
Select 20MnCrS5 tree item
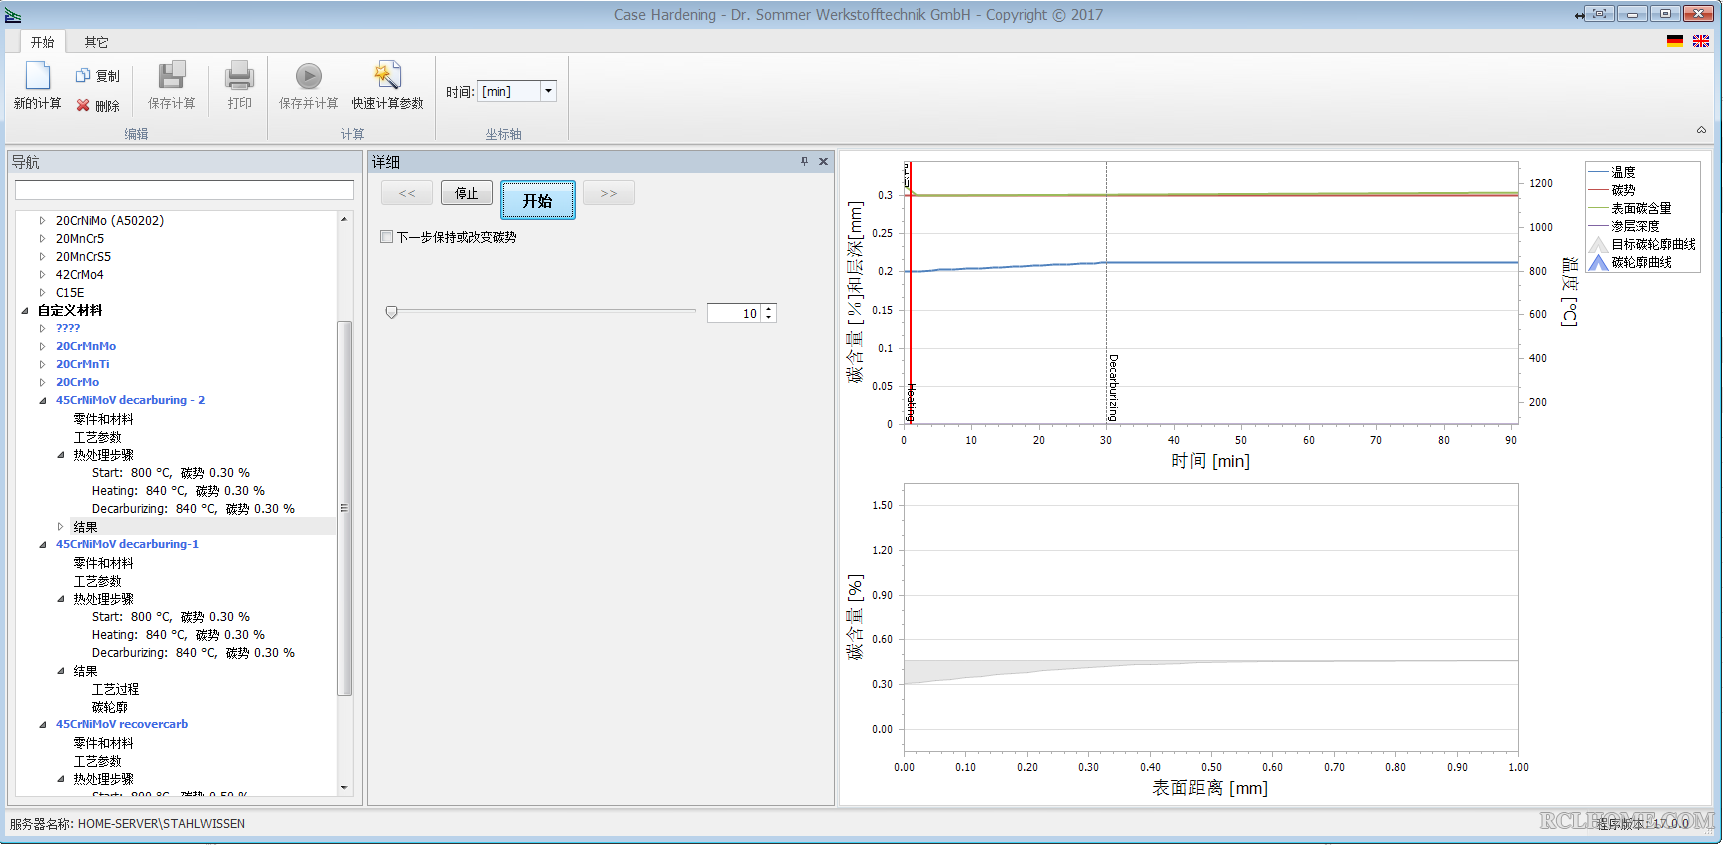tap(83, 256)
